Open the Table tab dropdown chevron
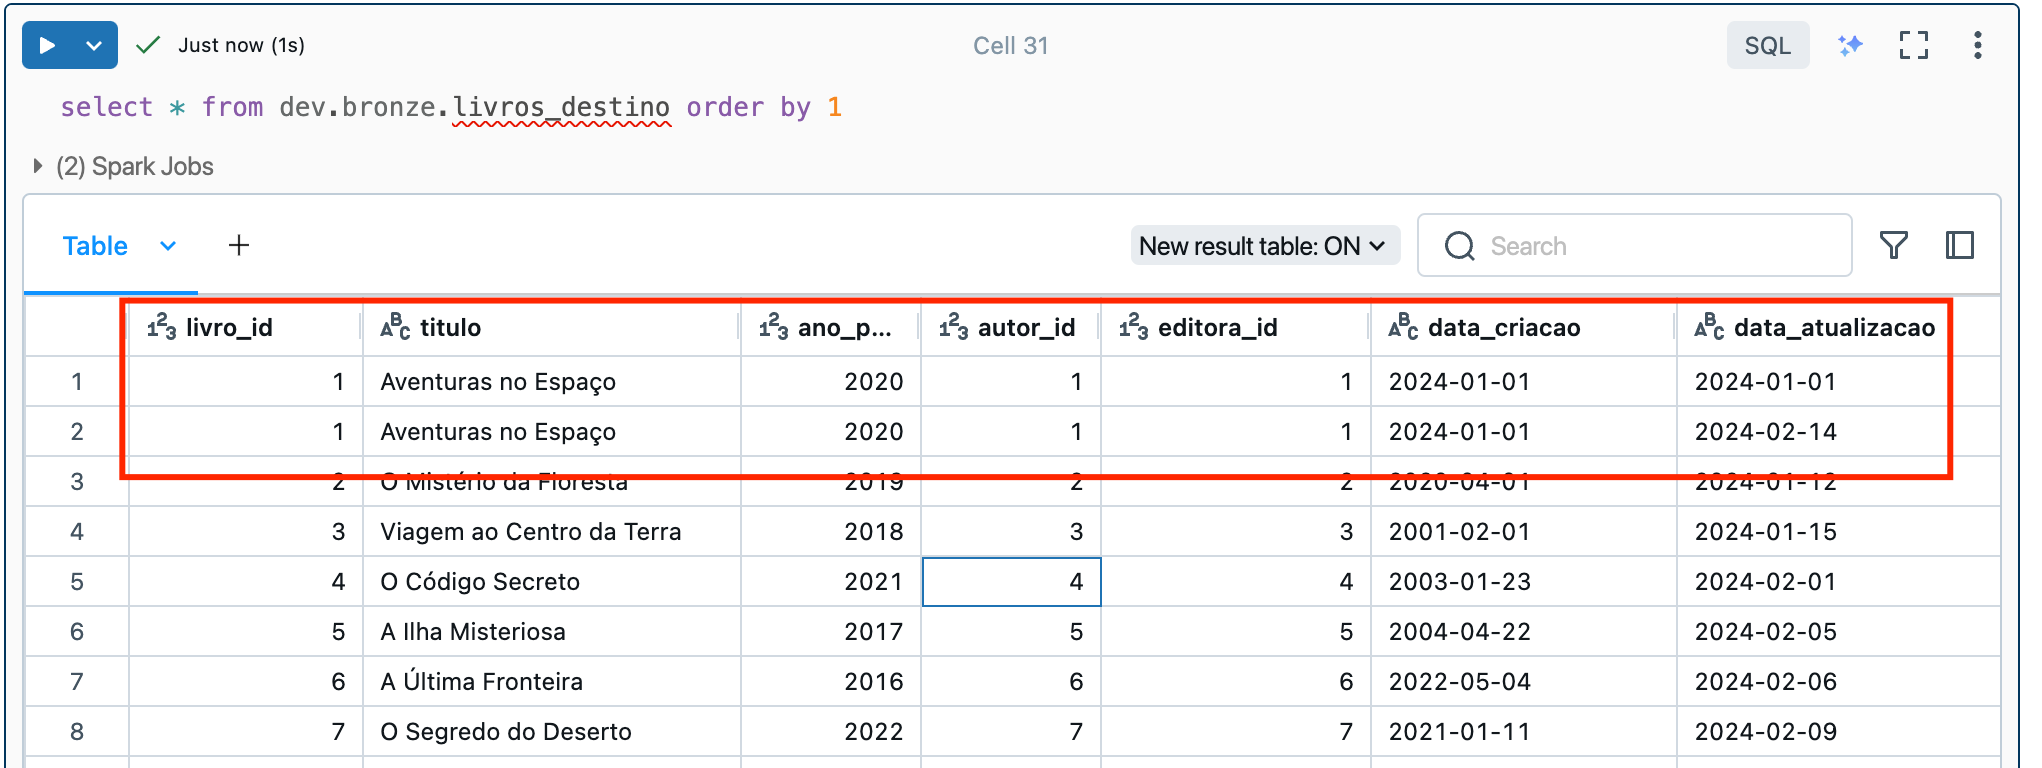This screenshot has height=768, width=2042. (168, 246)
